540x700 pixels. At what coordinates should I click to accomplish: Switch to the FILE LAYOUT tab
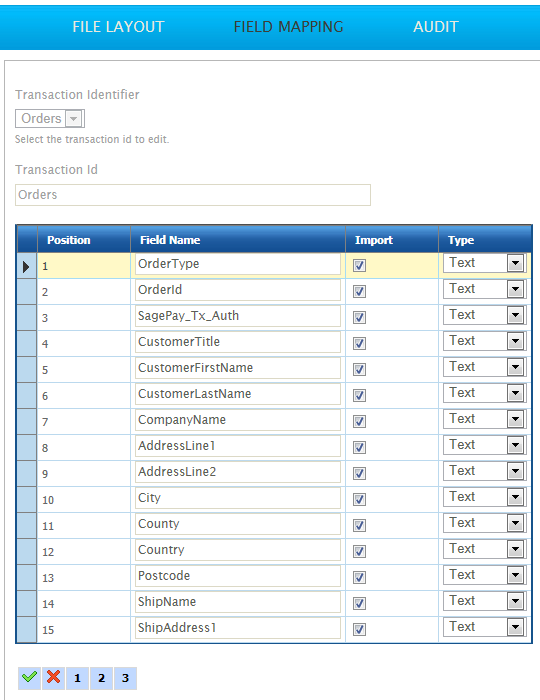pyautogui.click(x=118, y=27)
